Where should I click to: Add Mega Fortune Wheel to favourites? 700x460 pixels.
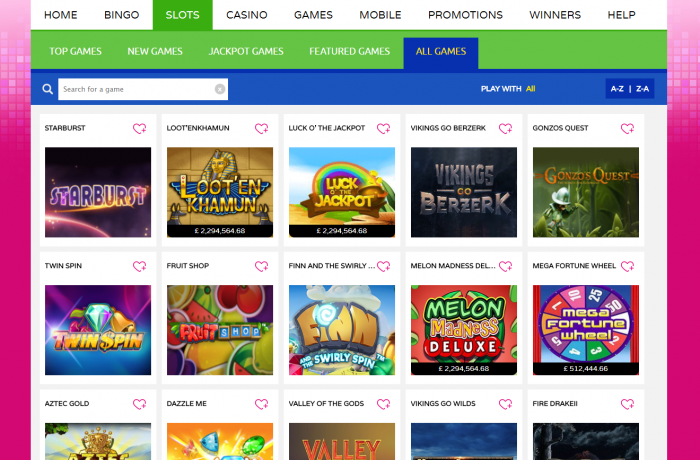click(627, 266)
